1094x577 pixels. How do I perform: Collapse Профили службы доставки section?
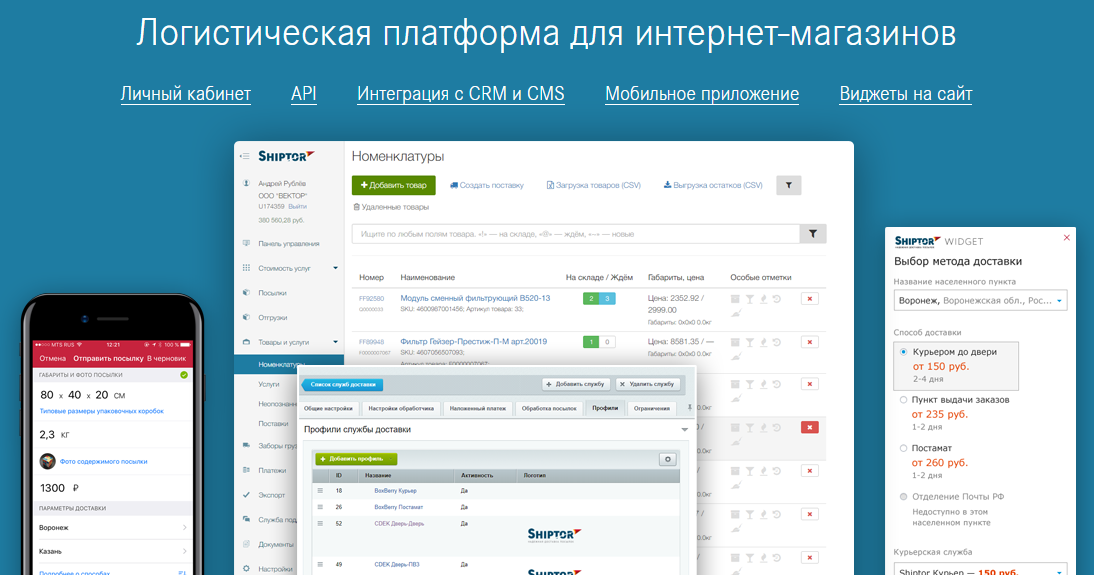click(x=684, y=430)
